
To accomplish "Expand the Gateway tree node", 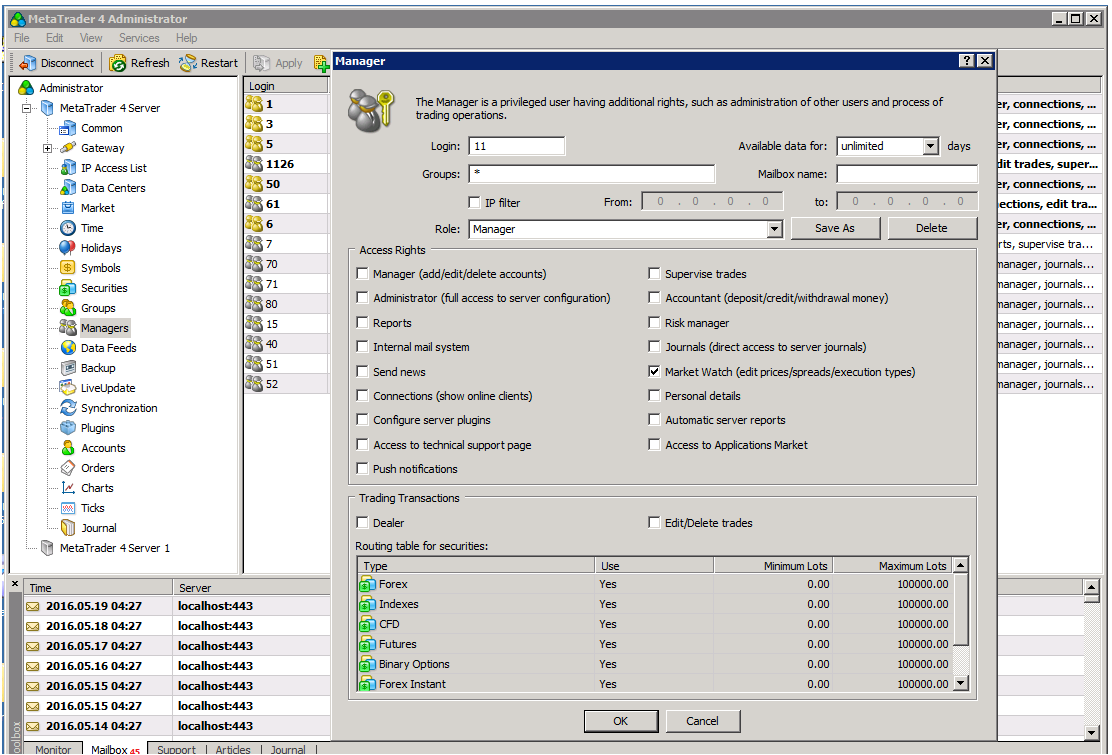I will 47,148.
